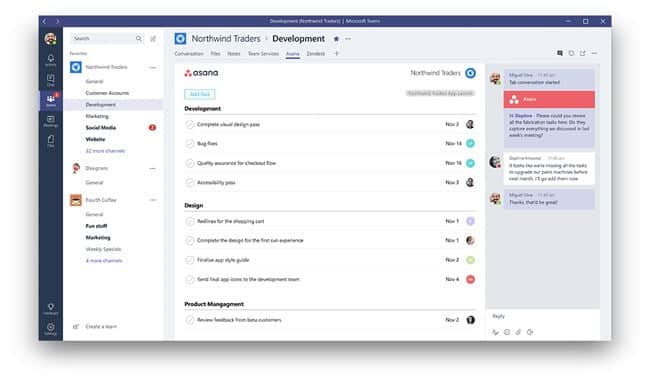Click the rightmost icon in reply toolbar
Viewport: 650px width, 380px height.
[x=530, y=332]
